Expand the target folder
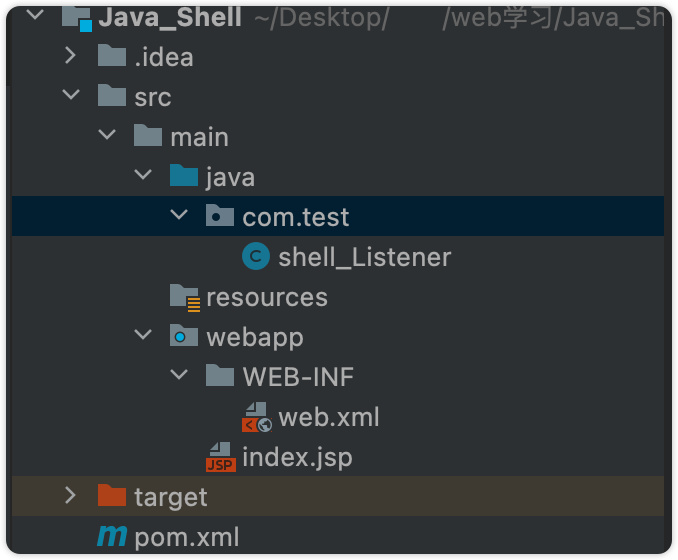 click(70, 496)
